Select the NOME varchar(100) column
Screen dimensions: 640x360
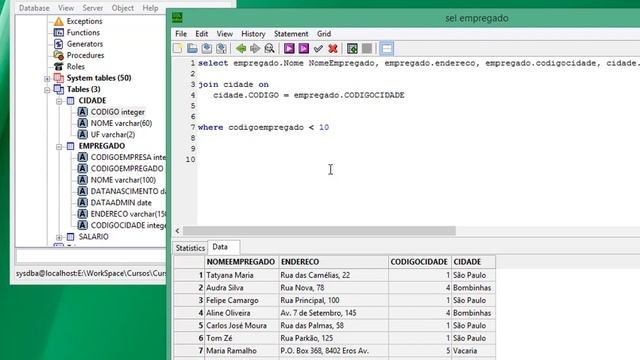123,180
